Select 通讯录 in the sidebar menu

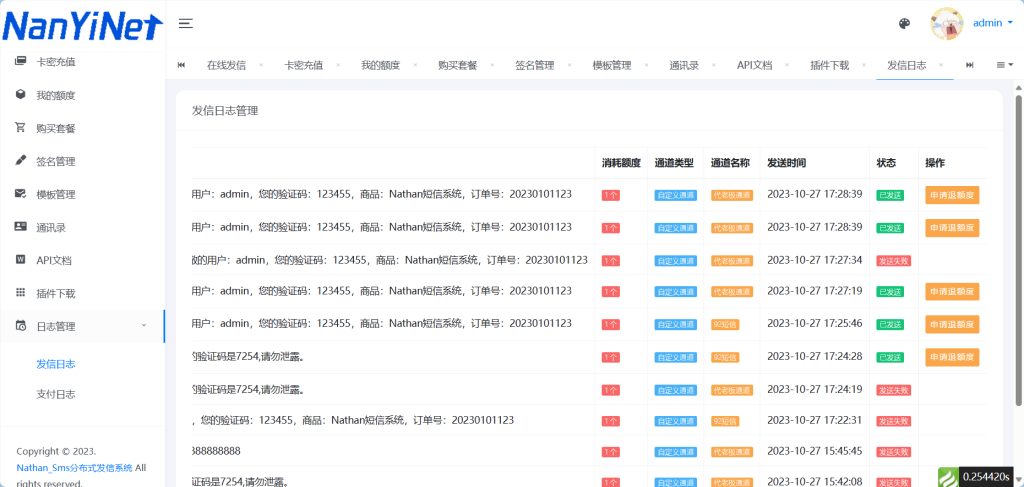pos(50,227)
